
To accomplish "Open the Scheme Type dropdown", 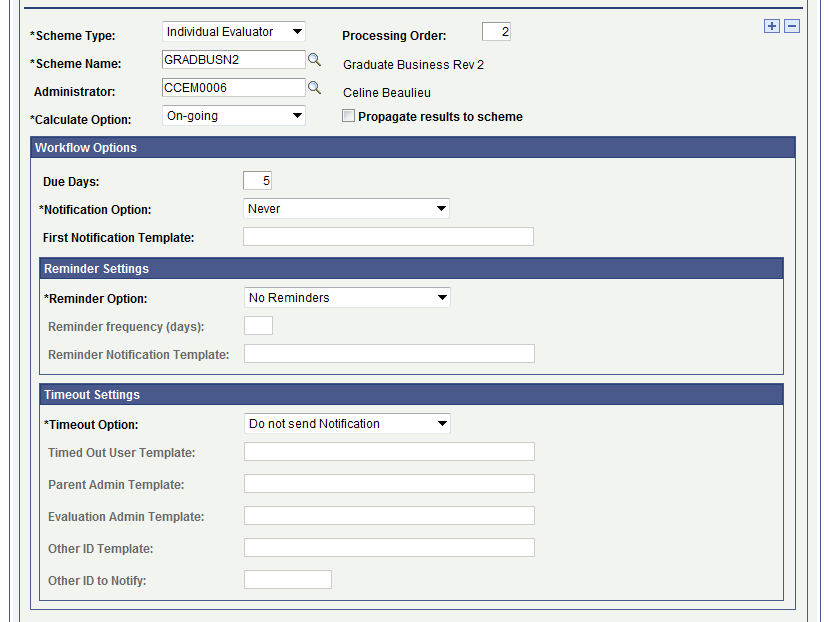I will pyautogui.click(x=233, y=31).
